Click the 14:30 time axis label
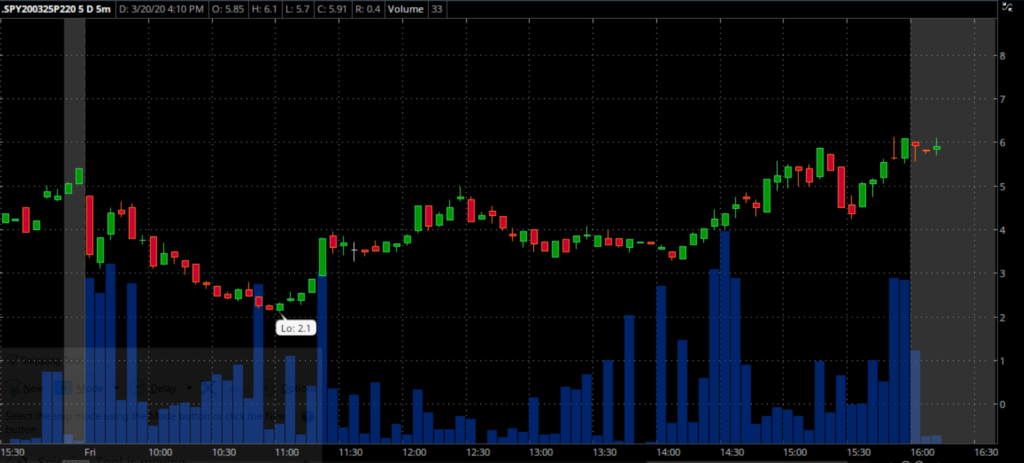The height and width of the screenshot is (463, 1024). 731,452
